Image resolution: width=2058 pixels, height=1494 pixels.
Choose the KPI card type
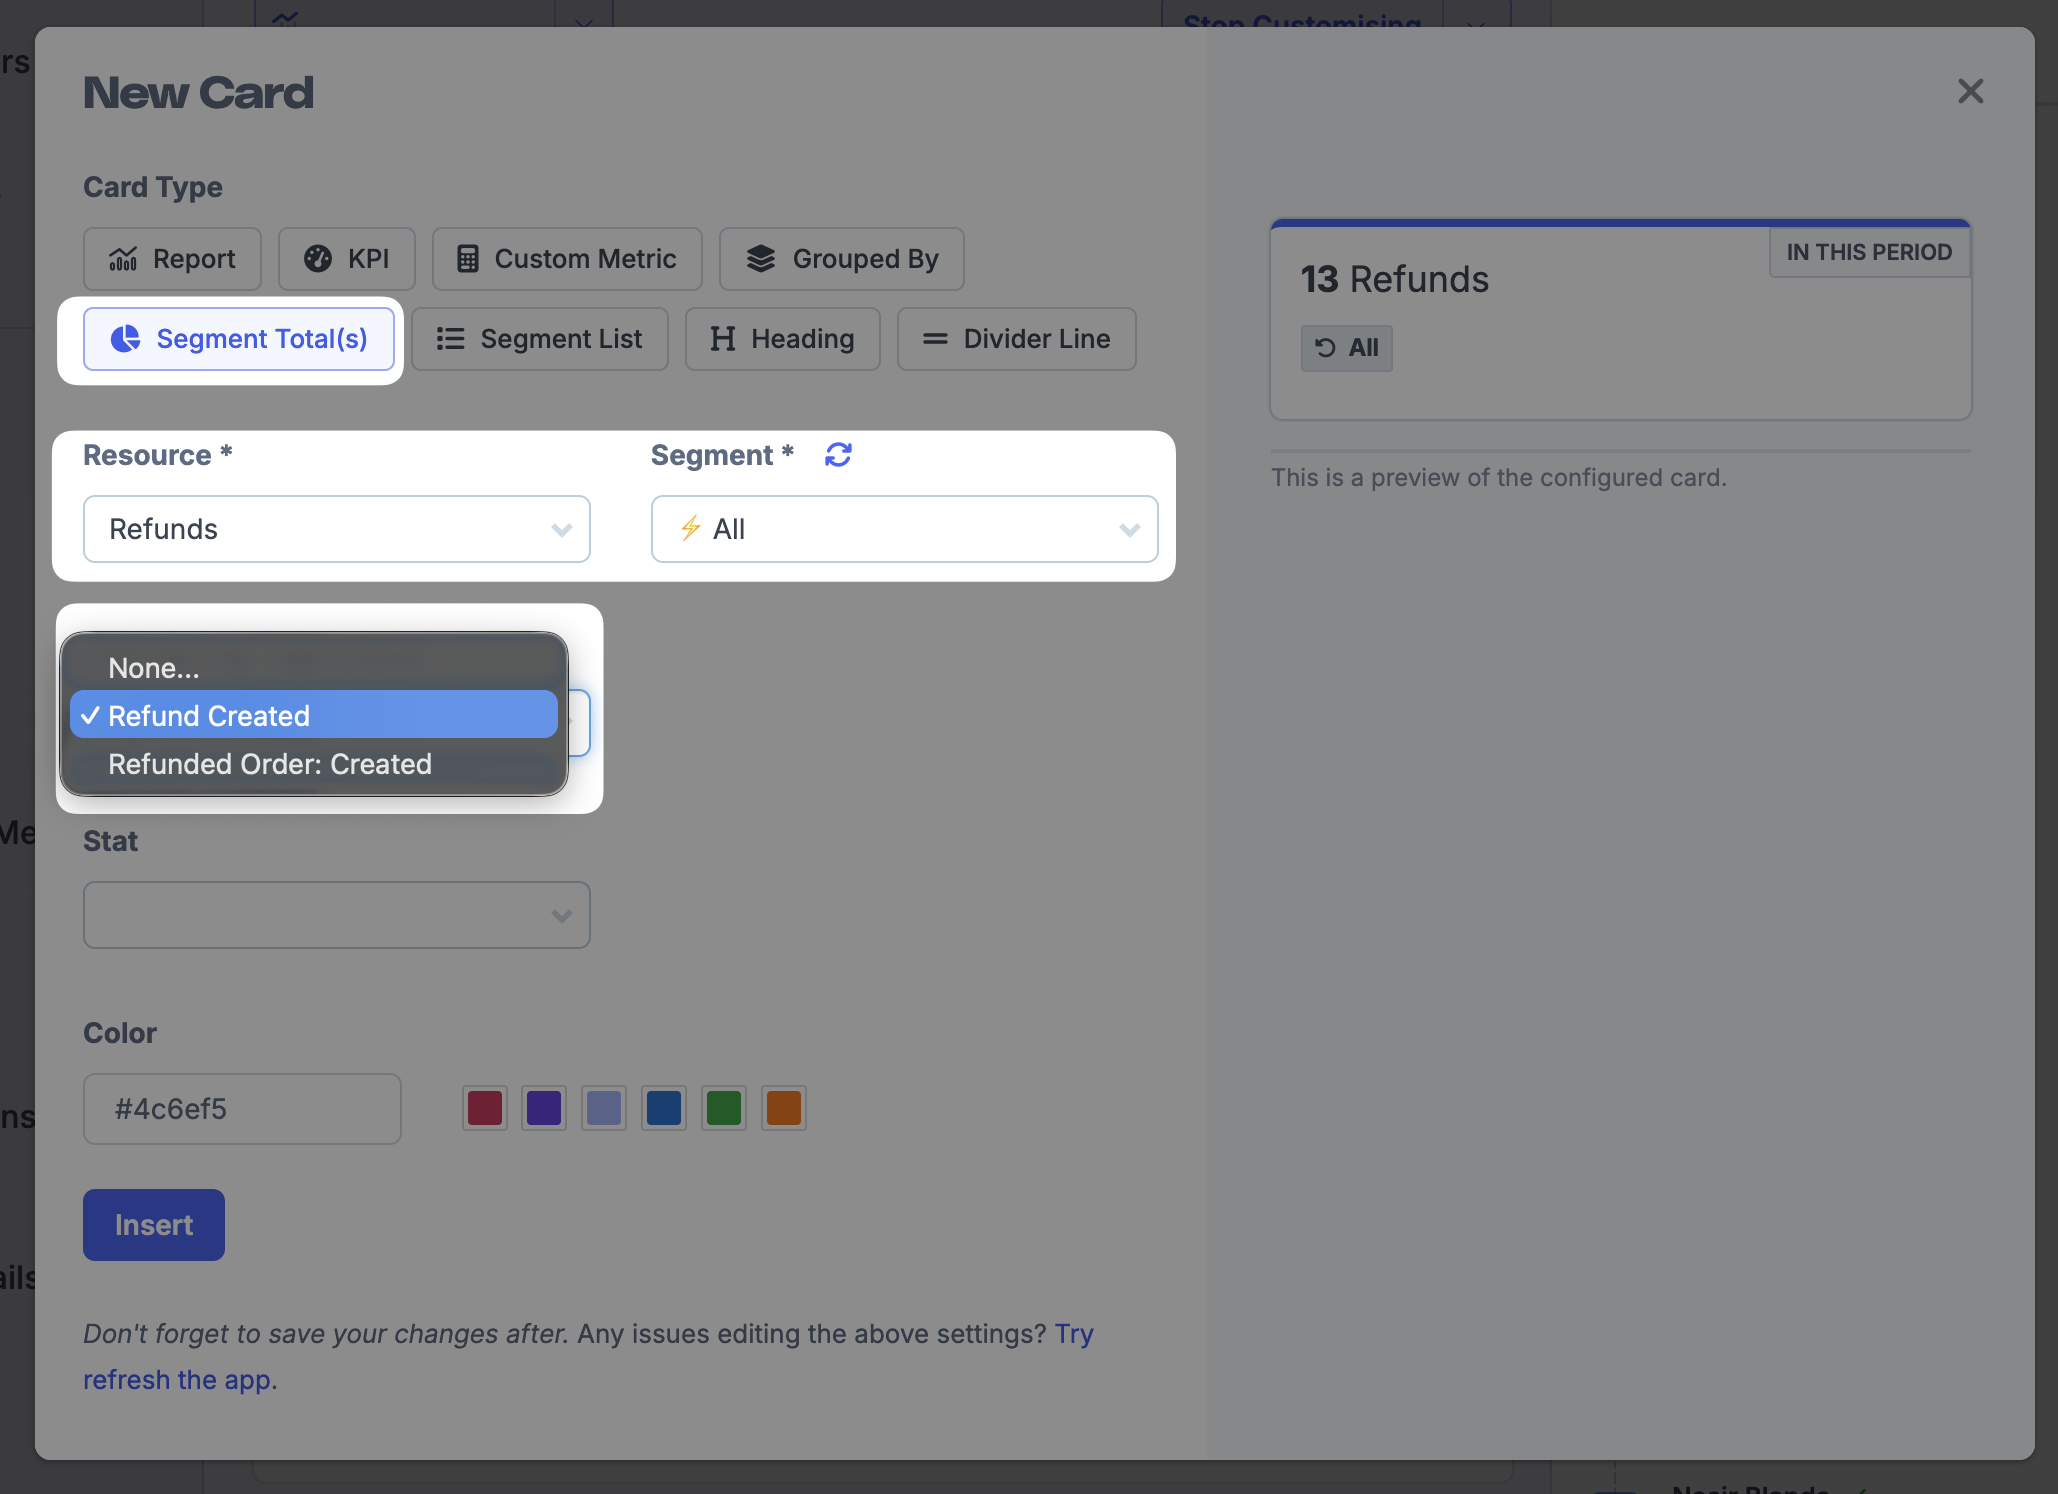(346, 259)
